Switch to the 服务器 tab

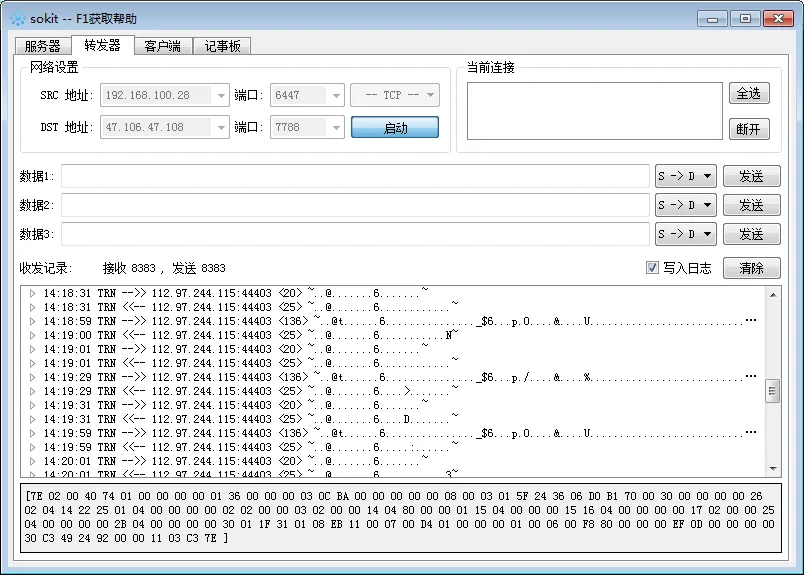(x=43, y=46)
